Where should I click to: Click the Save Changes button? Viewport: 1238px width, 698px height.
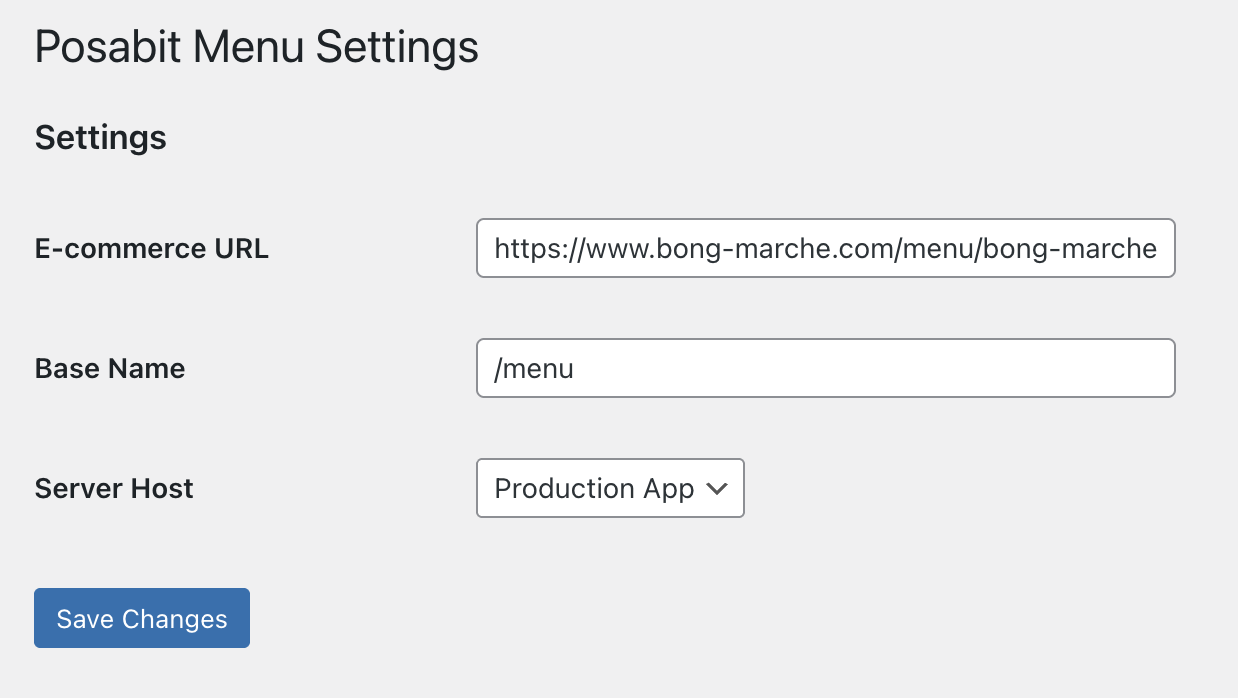coord(142,618)
